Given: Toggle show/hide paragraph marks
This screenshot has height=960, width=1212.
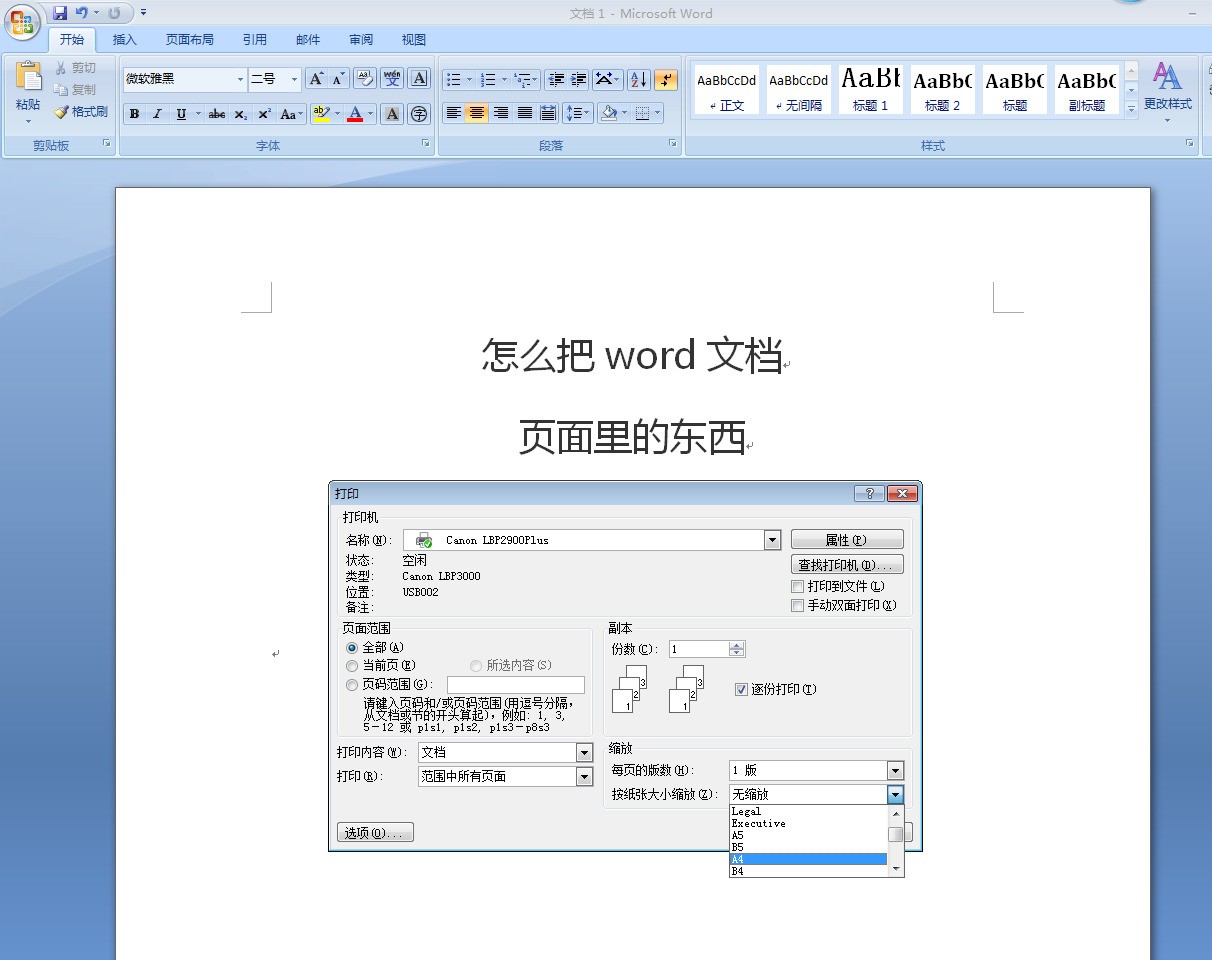Looking at the screenshot, I should (666, 80).
